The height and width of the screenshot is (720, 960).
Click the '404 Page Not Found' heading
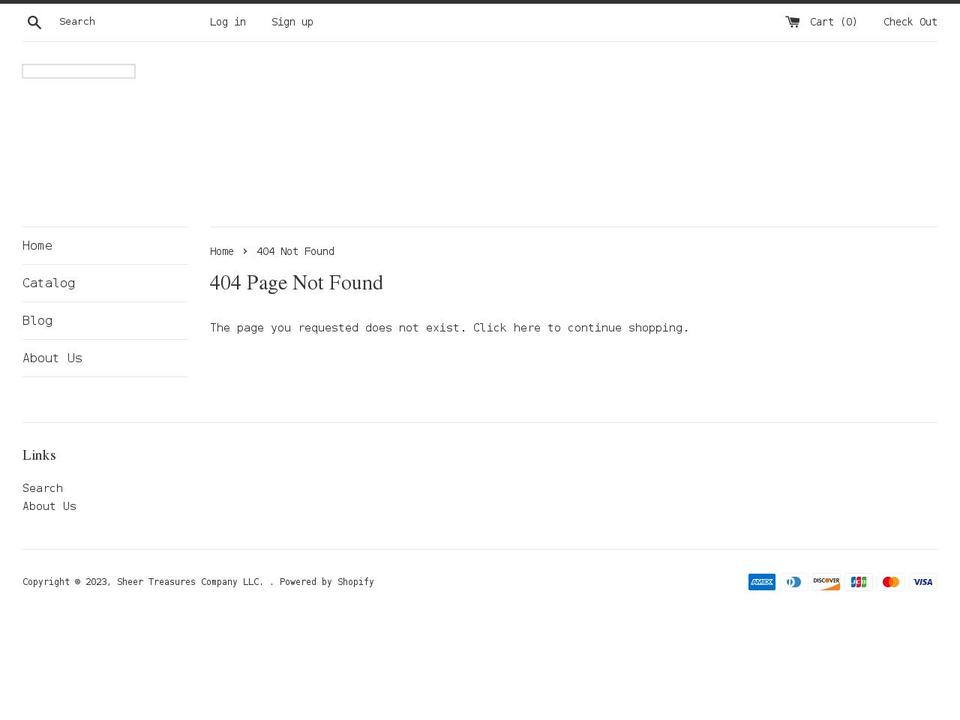tap(296, 282)
